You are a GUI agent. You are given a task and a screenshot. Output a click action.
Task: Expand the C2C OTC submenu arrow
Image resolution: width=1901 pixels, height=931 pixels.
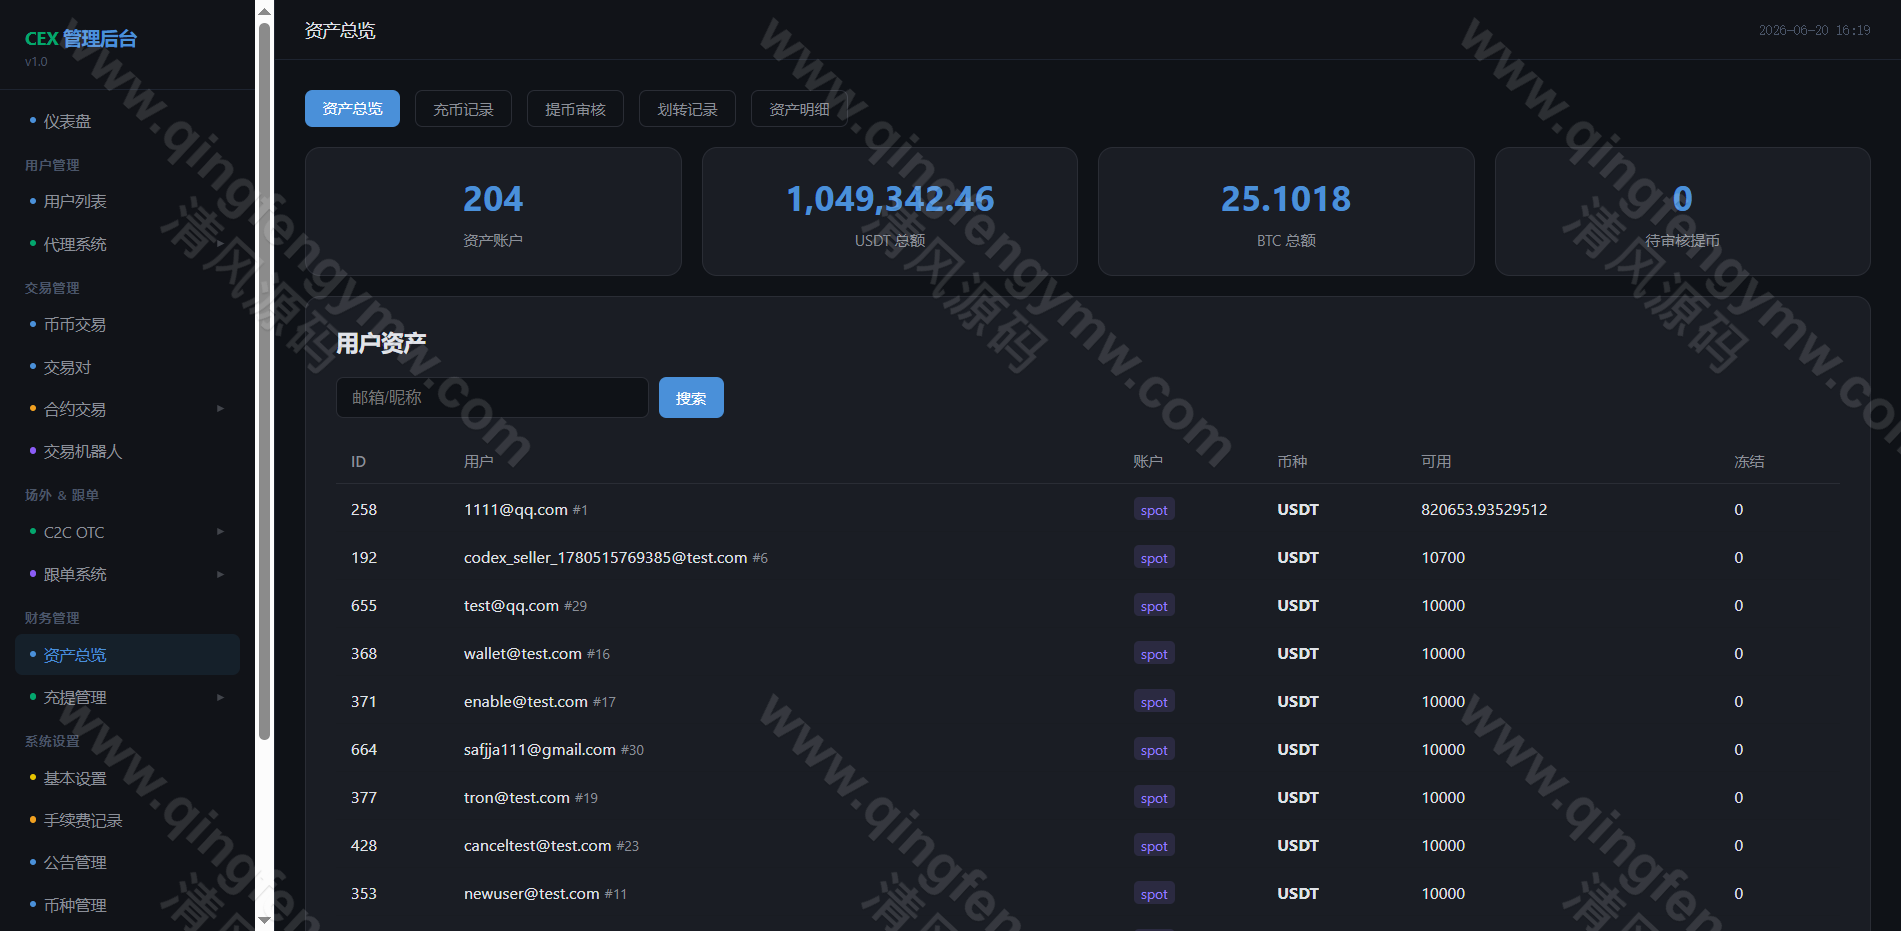(x=221, y=532)
